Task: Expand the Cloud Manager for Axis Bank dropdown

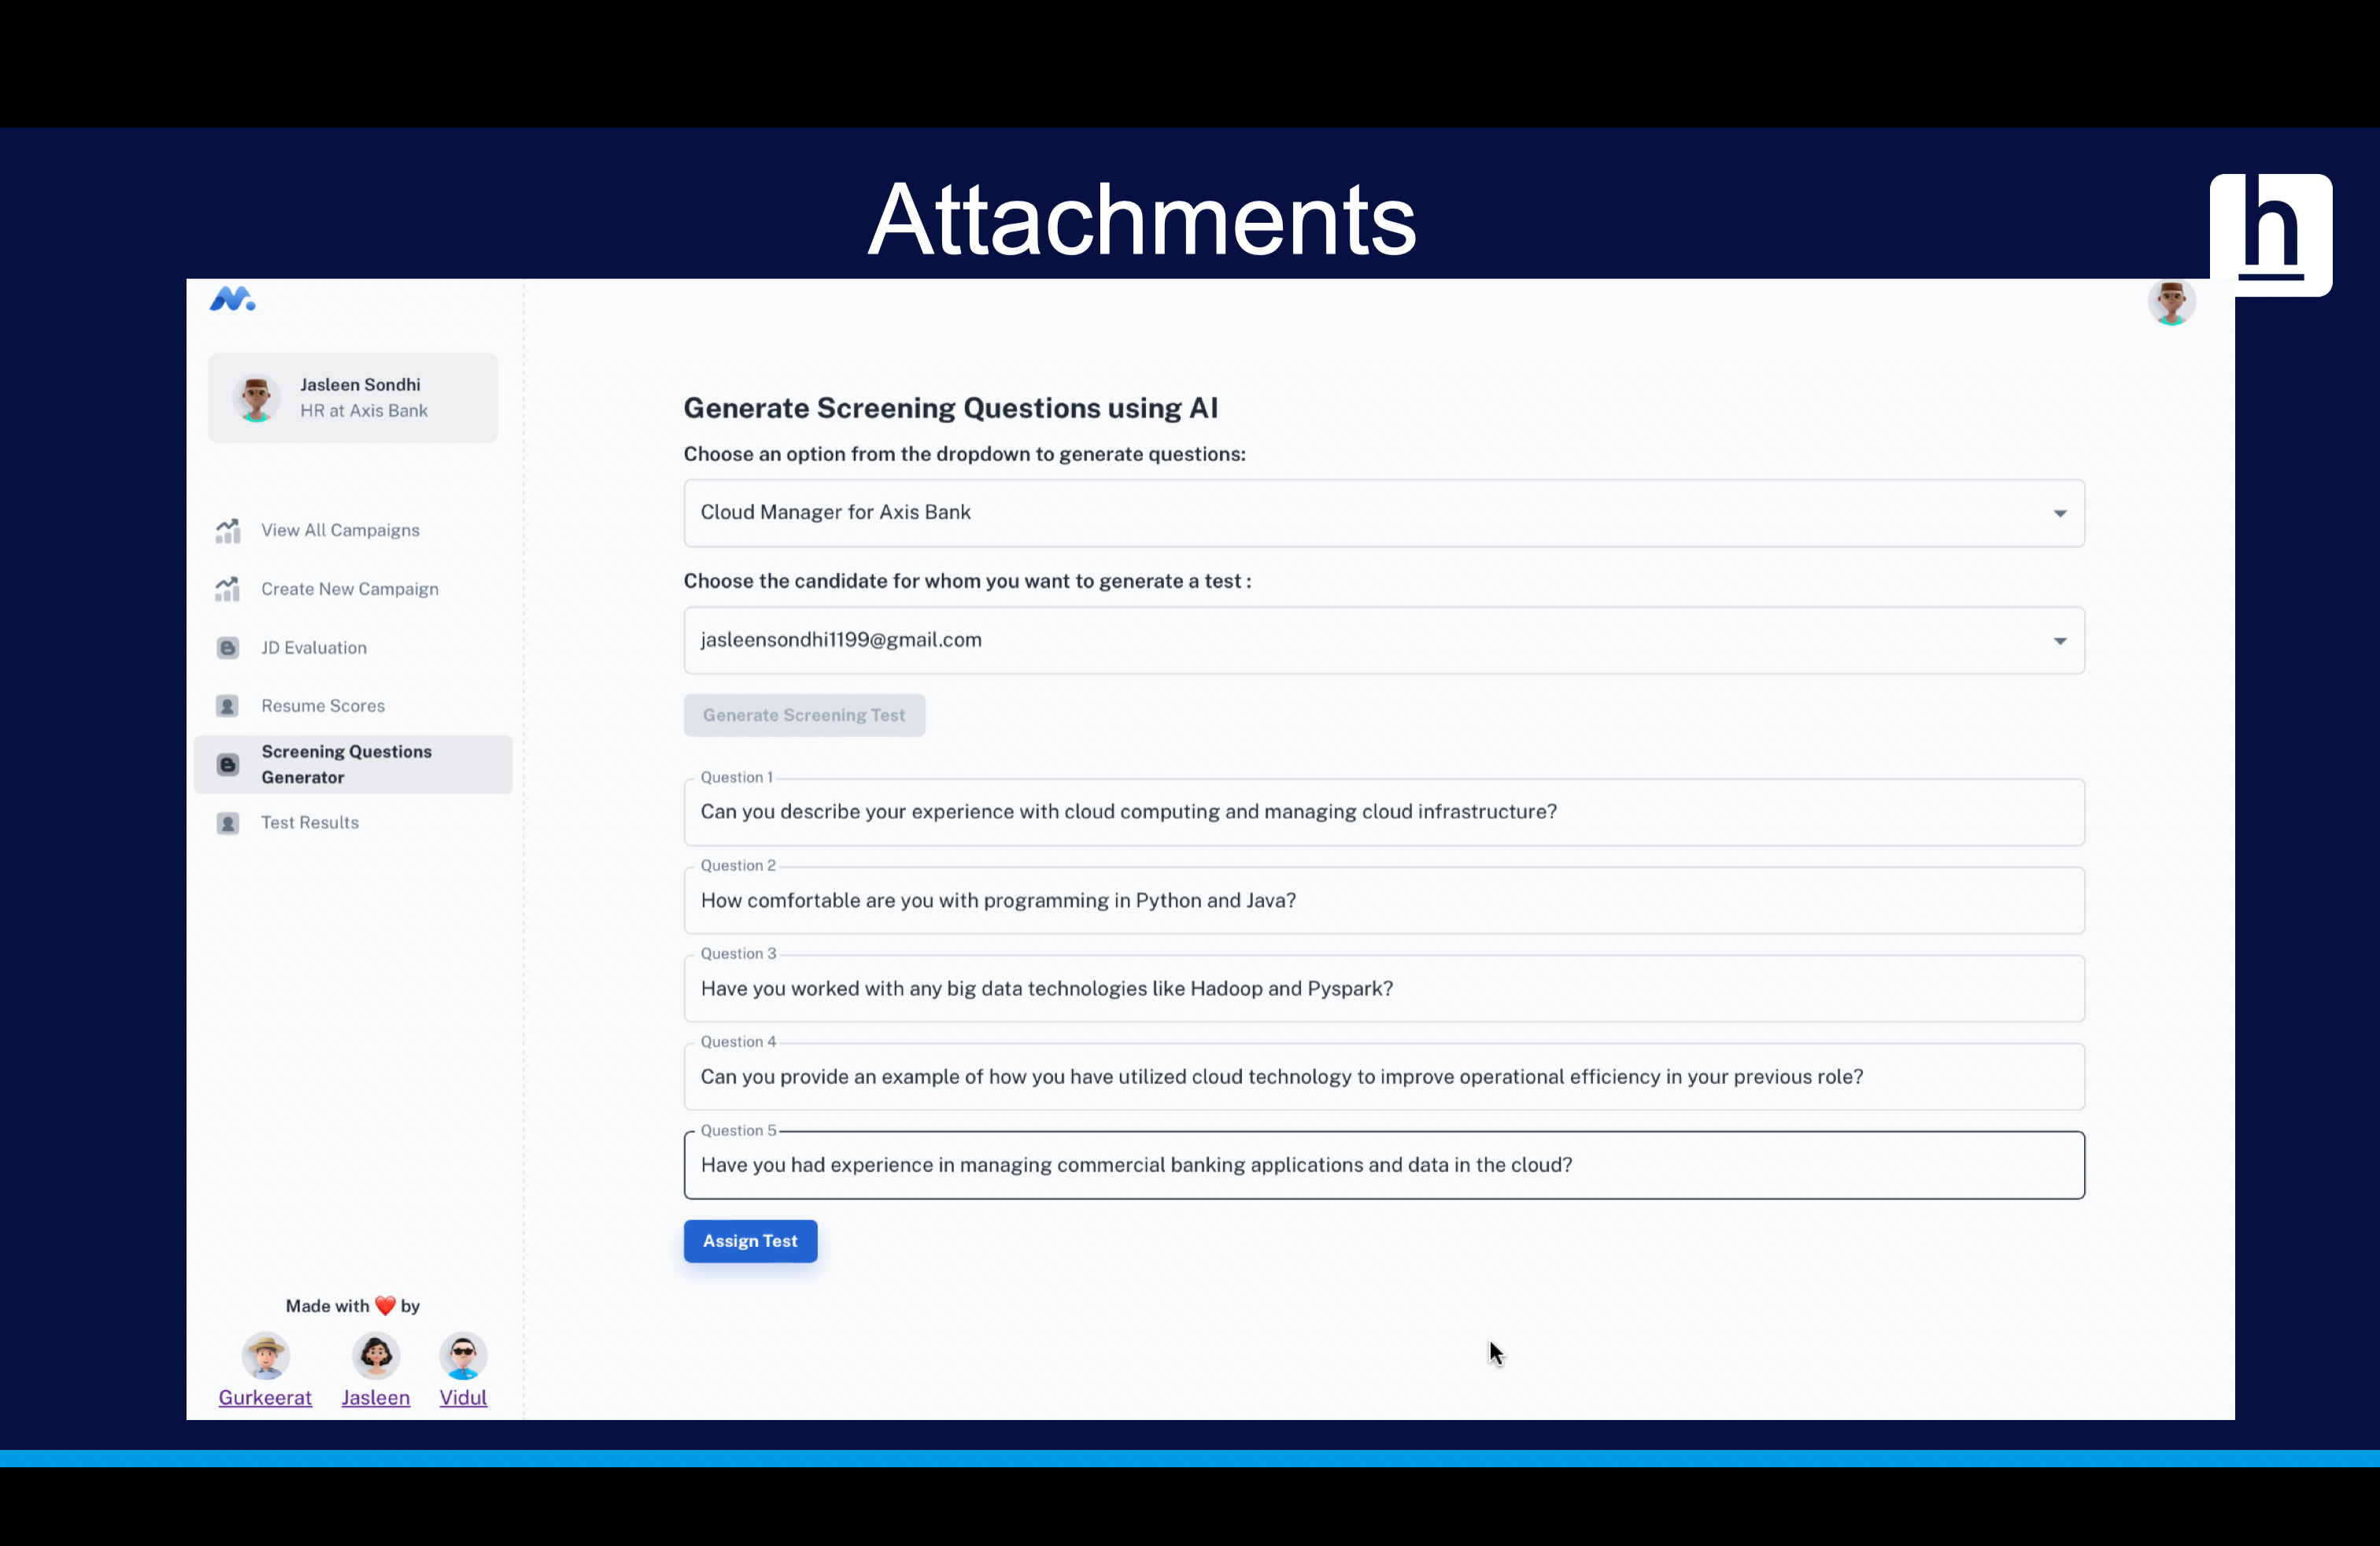Action: click(1384, 513)
